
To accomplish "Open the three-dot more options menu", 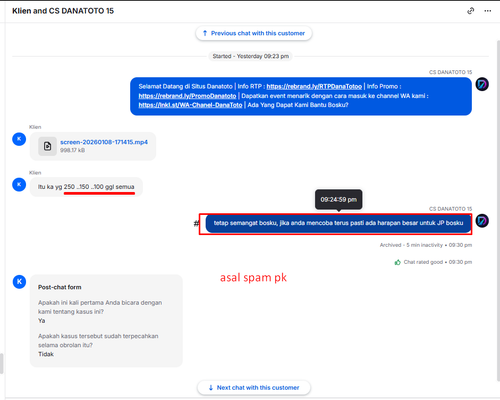I will pyautogui.click(x=488, y=11).
